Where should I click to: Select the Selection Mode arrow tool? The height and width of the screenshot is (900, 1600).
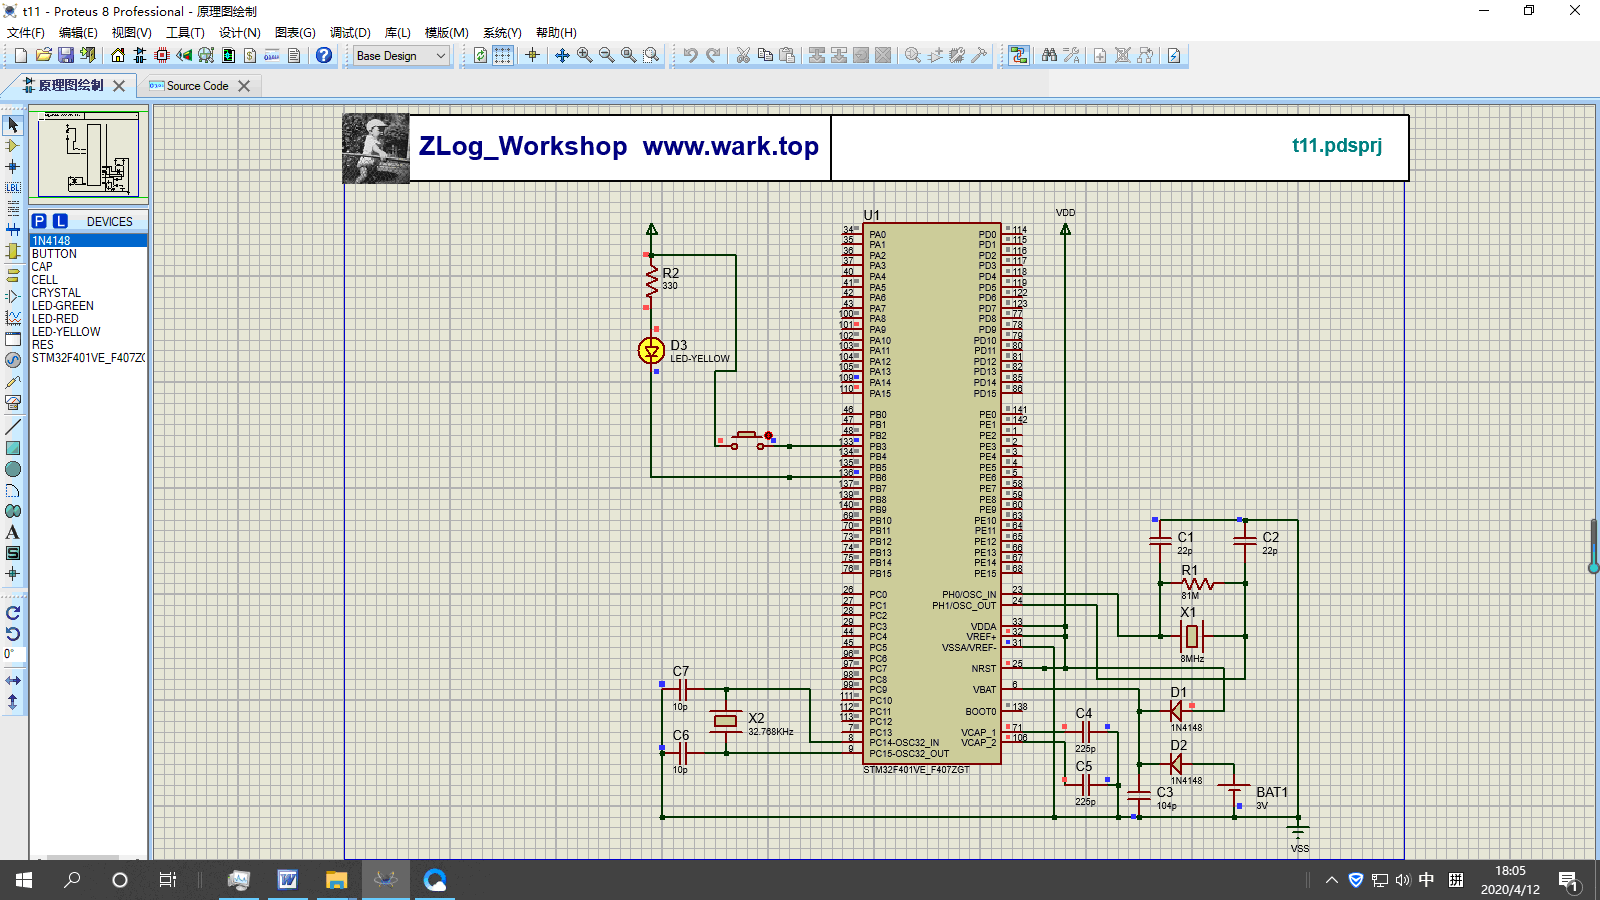pyautogui.click(x=13, y=125)
